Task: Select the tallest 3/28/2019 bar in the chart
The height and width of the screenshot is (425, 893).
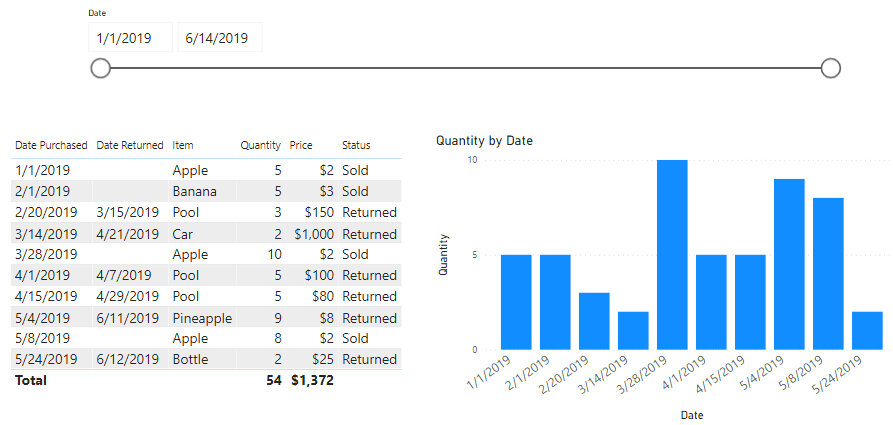Action: pyautogui.click(x=672, y=255)
